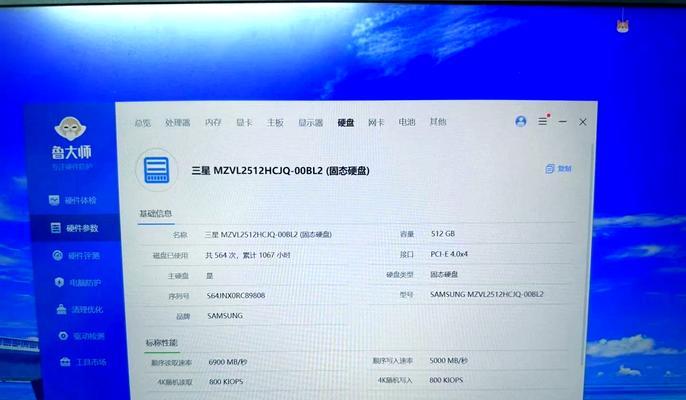This screenshot has height=400, width=686.
Task: Open 驱动检测 in the sidebar
Action: 81,336
